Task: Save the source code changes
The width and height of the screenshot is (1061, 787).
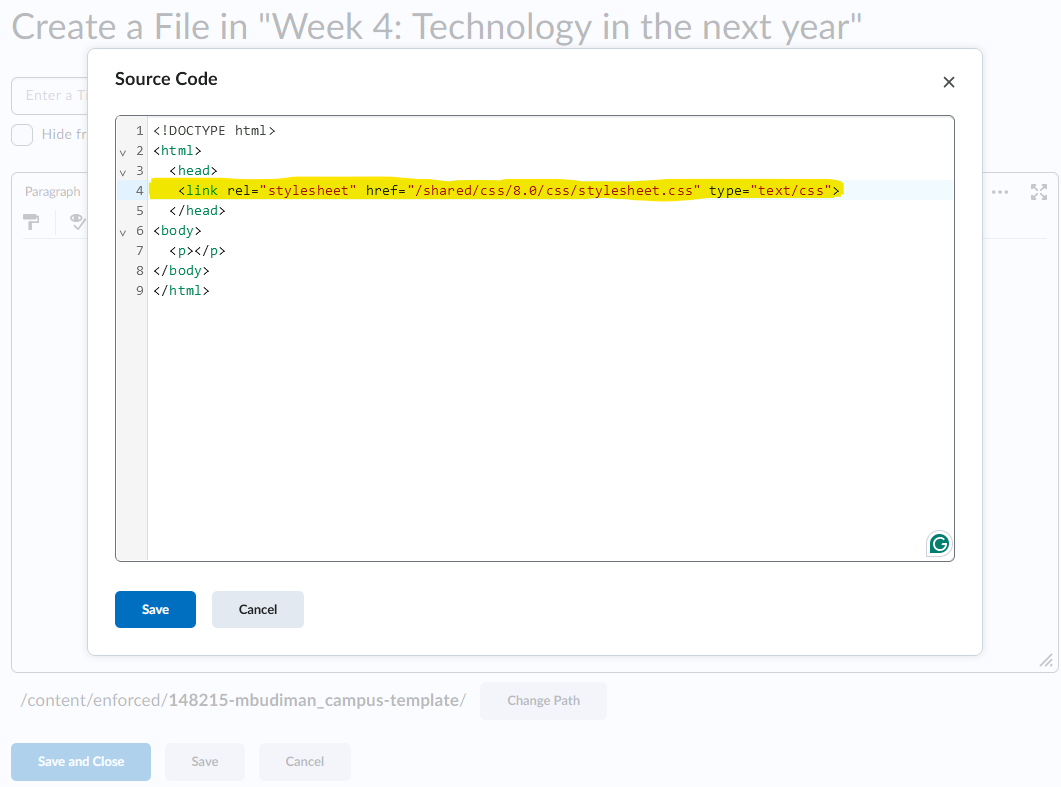Action: point(155,609)
